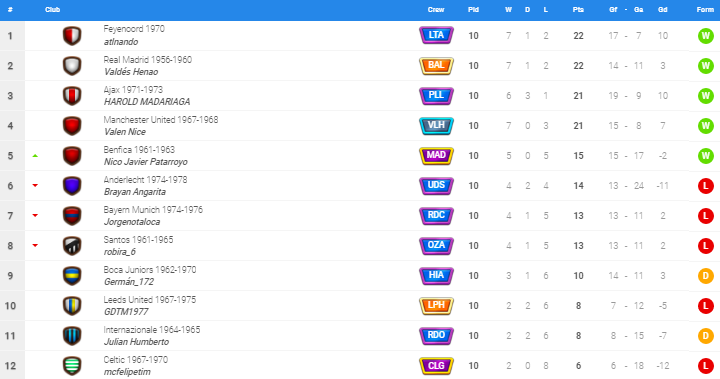Click the green W form circle for Feyenoord

705,36
